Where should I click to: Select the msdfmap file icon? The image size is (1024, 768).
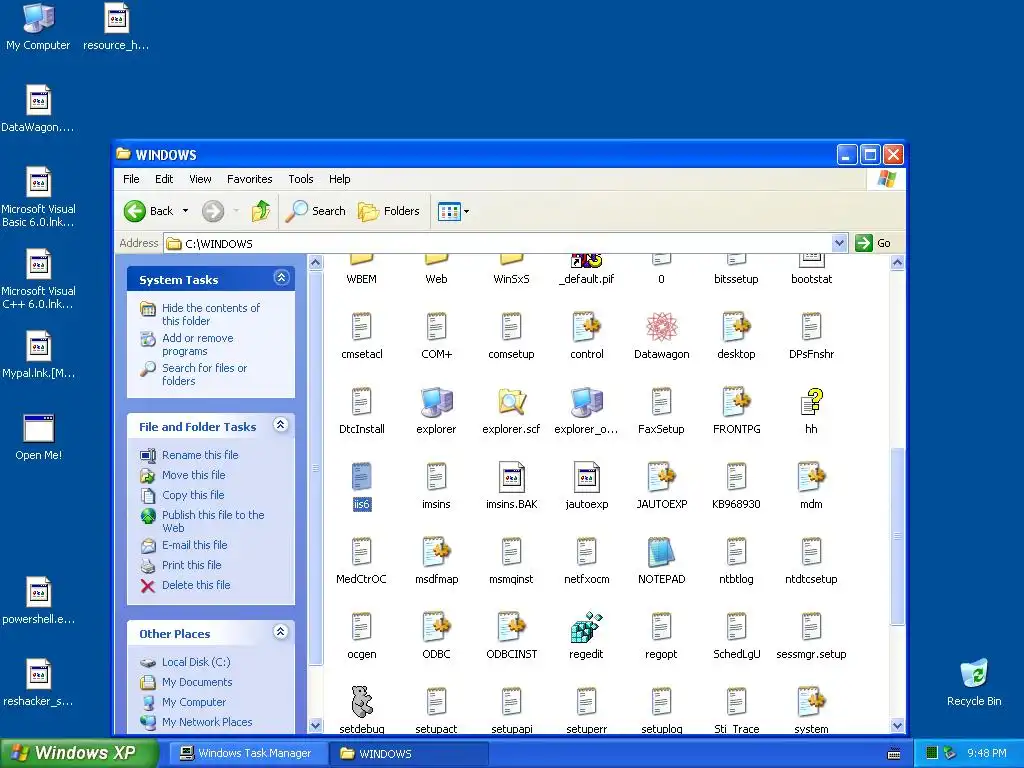436,552
